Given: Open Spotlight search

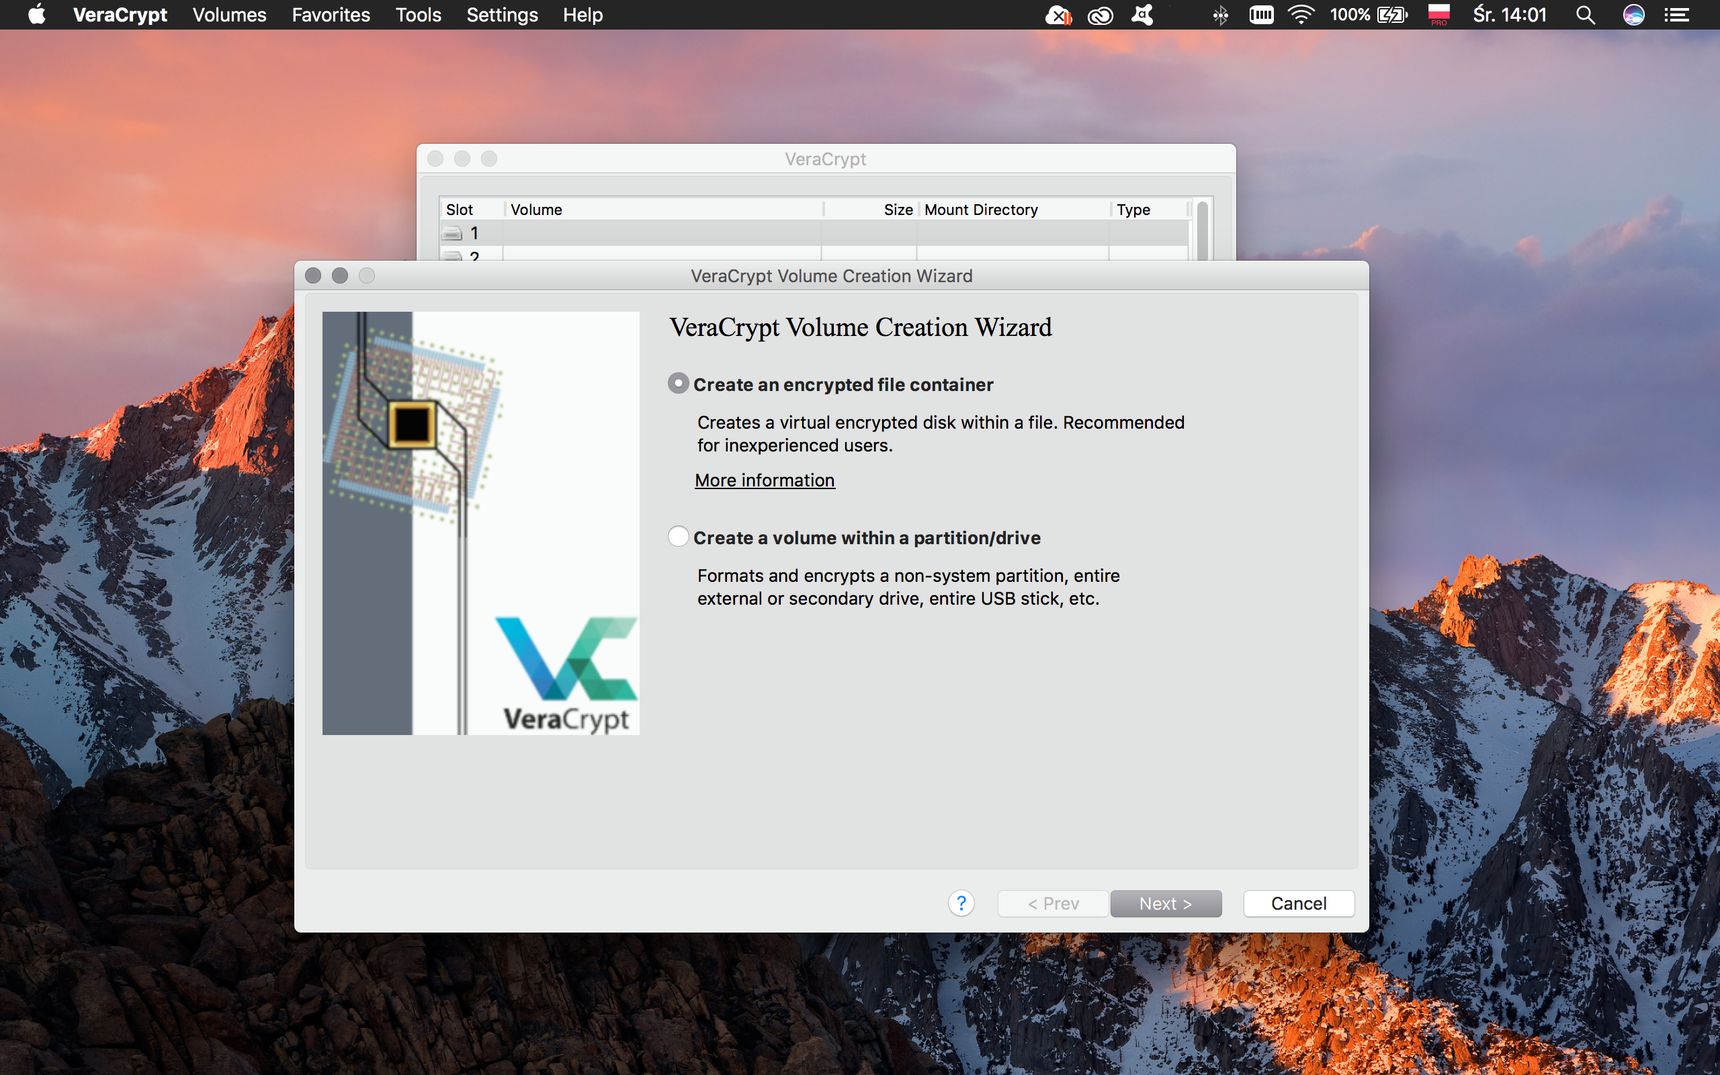Looking at the screenshot, I should tap(1585, 15).
